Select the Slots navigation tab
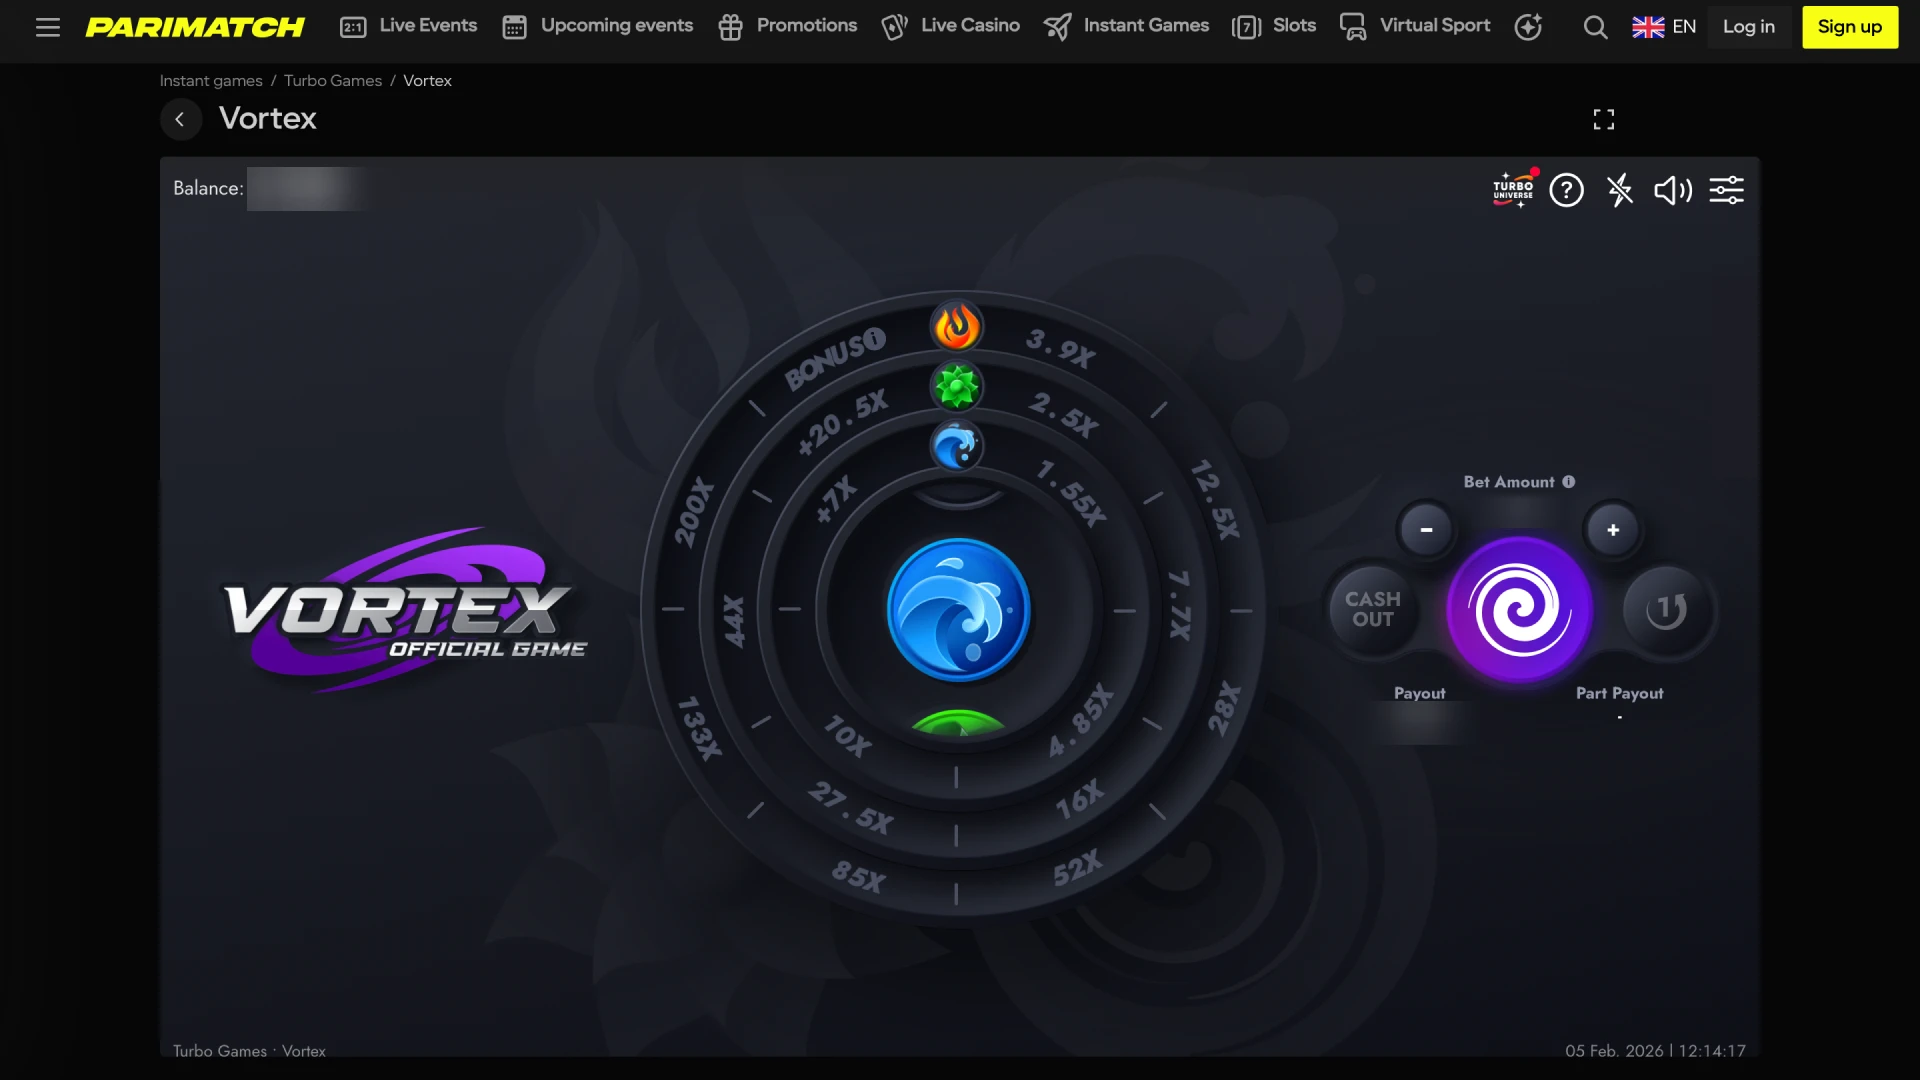1920x1080 pixels. point(1275,27)
